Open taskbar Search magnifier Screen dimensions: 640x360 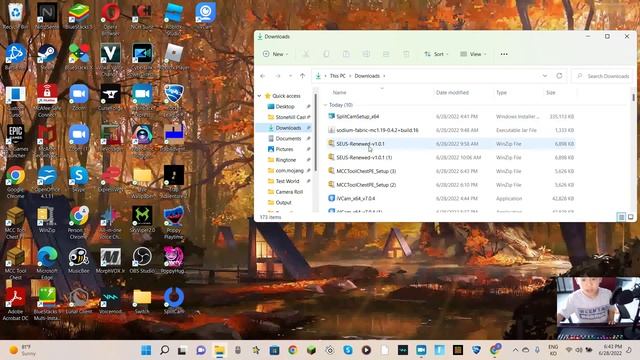point(164,350)
